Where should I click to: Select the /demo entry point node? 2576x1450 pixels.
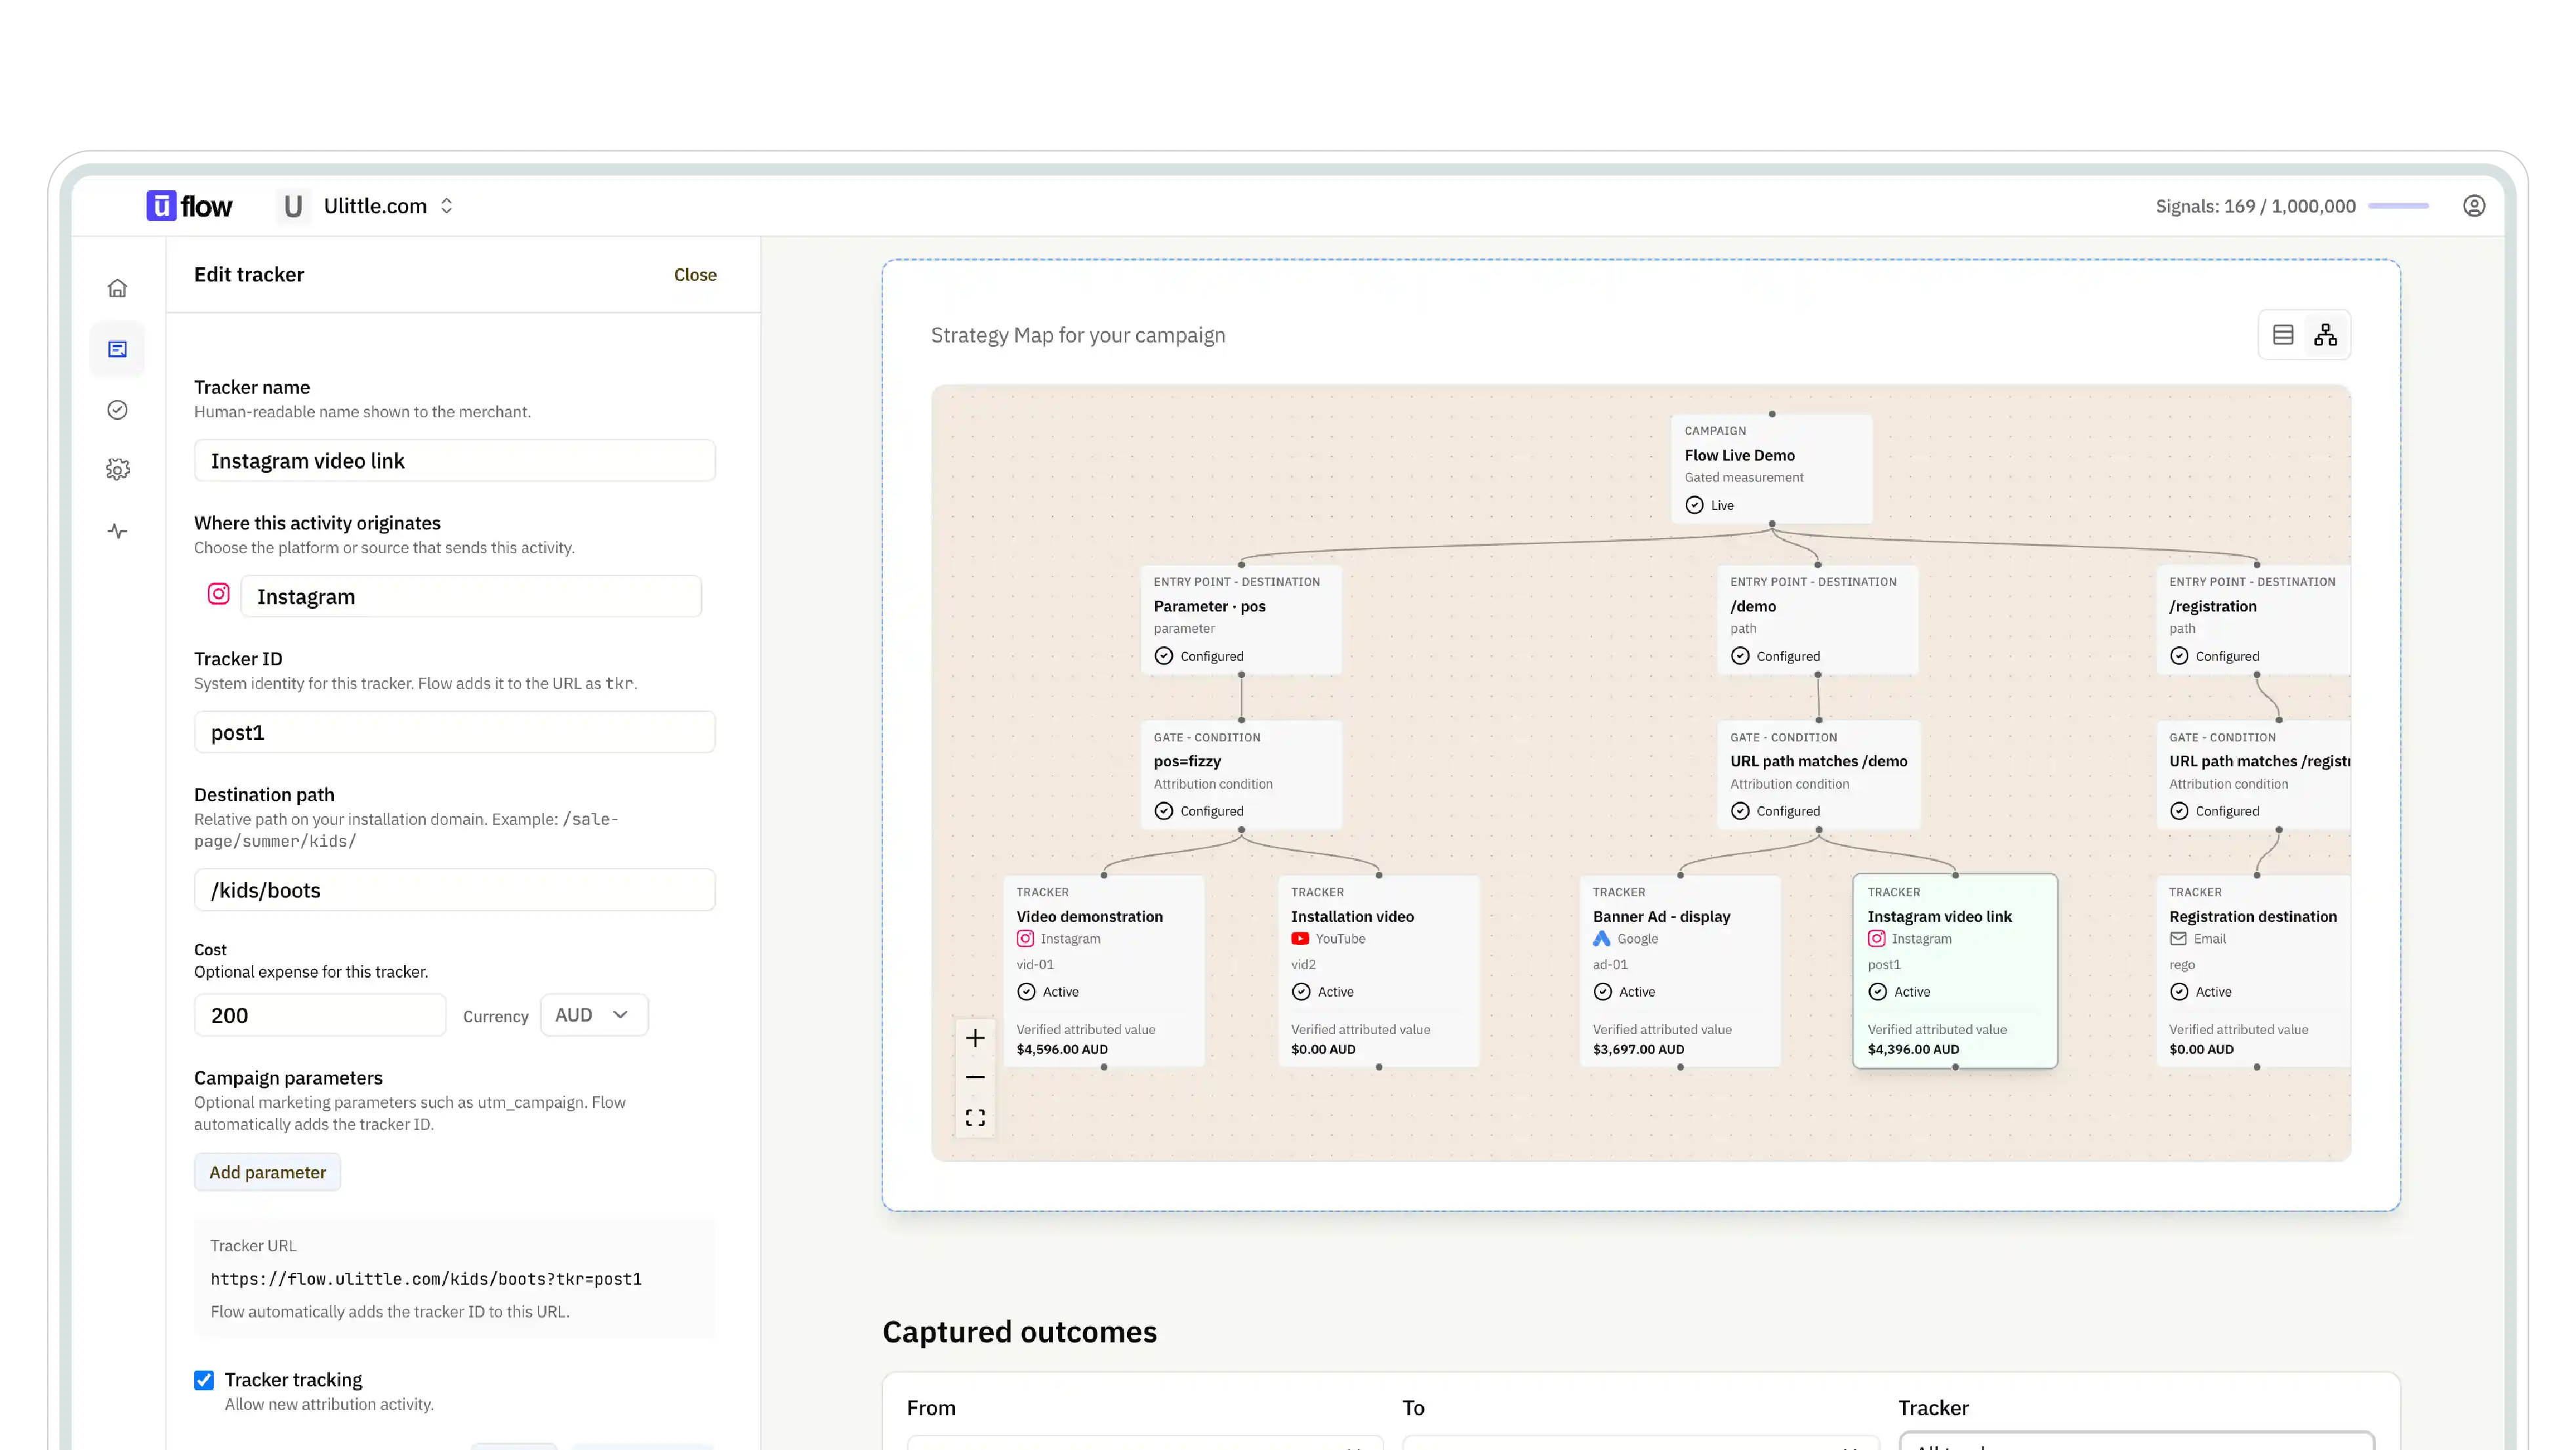pos(1818,620)
